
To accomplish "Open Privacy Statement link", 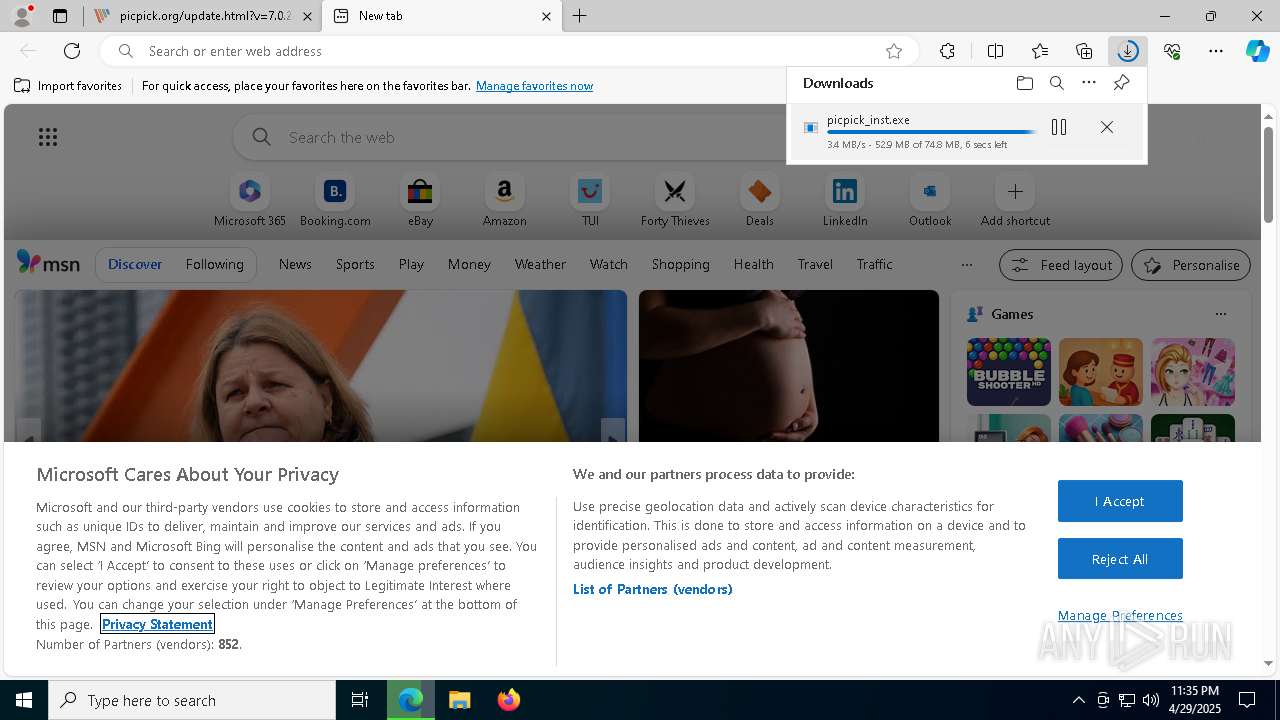I will [157, 624].
